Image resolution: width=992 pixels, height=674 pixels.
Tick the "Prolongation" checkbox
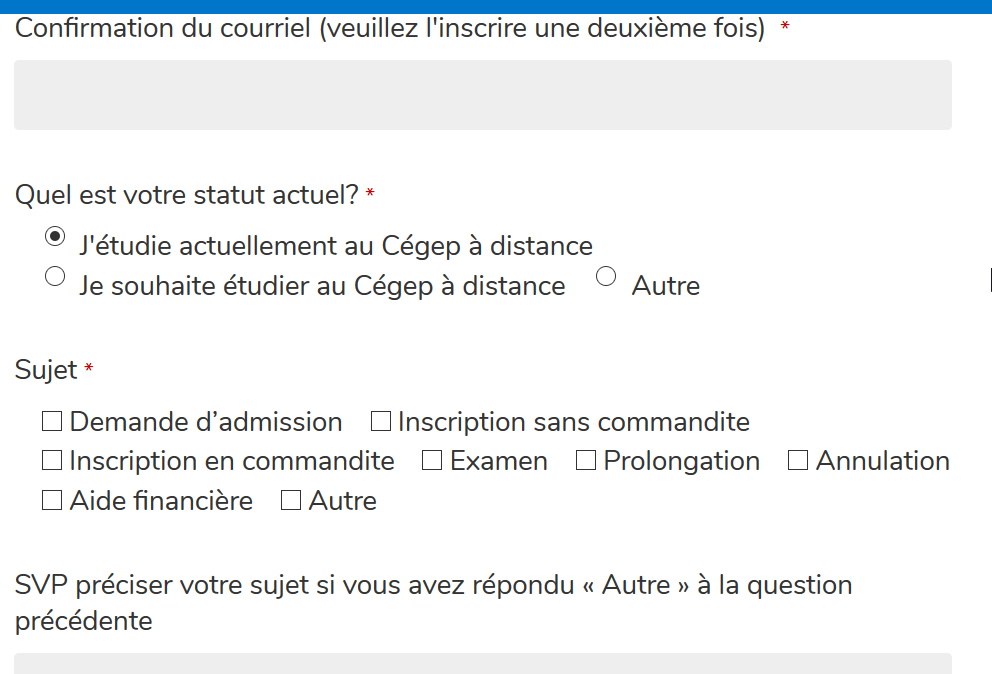[586, 461]
